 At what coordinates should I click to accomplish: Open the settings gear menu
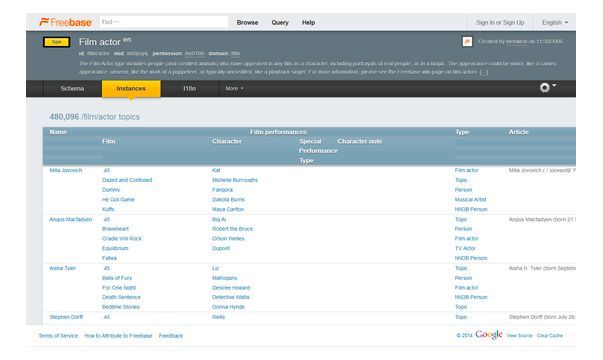click(x=547, y=88)
